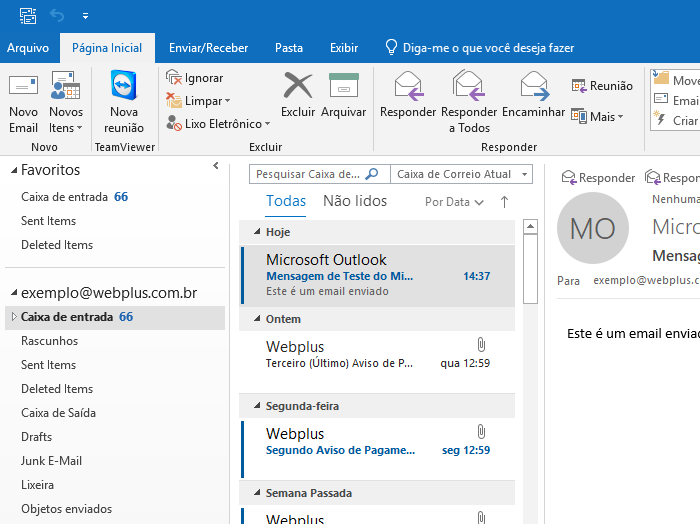The width and height of the screenshot is (700, 524).
Task: Click the Ignorar conversation icon
Action: [174, 78]
